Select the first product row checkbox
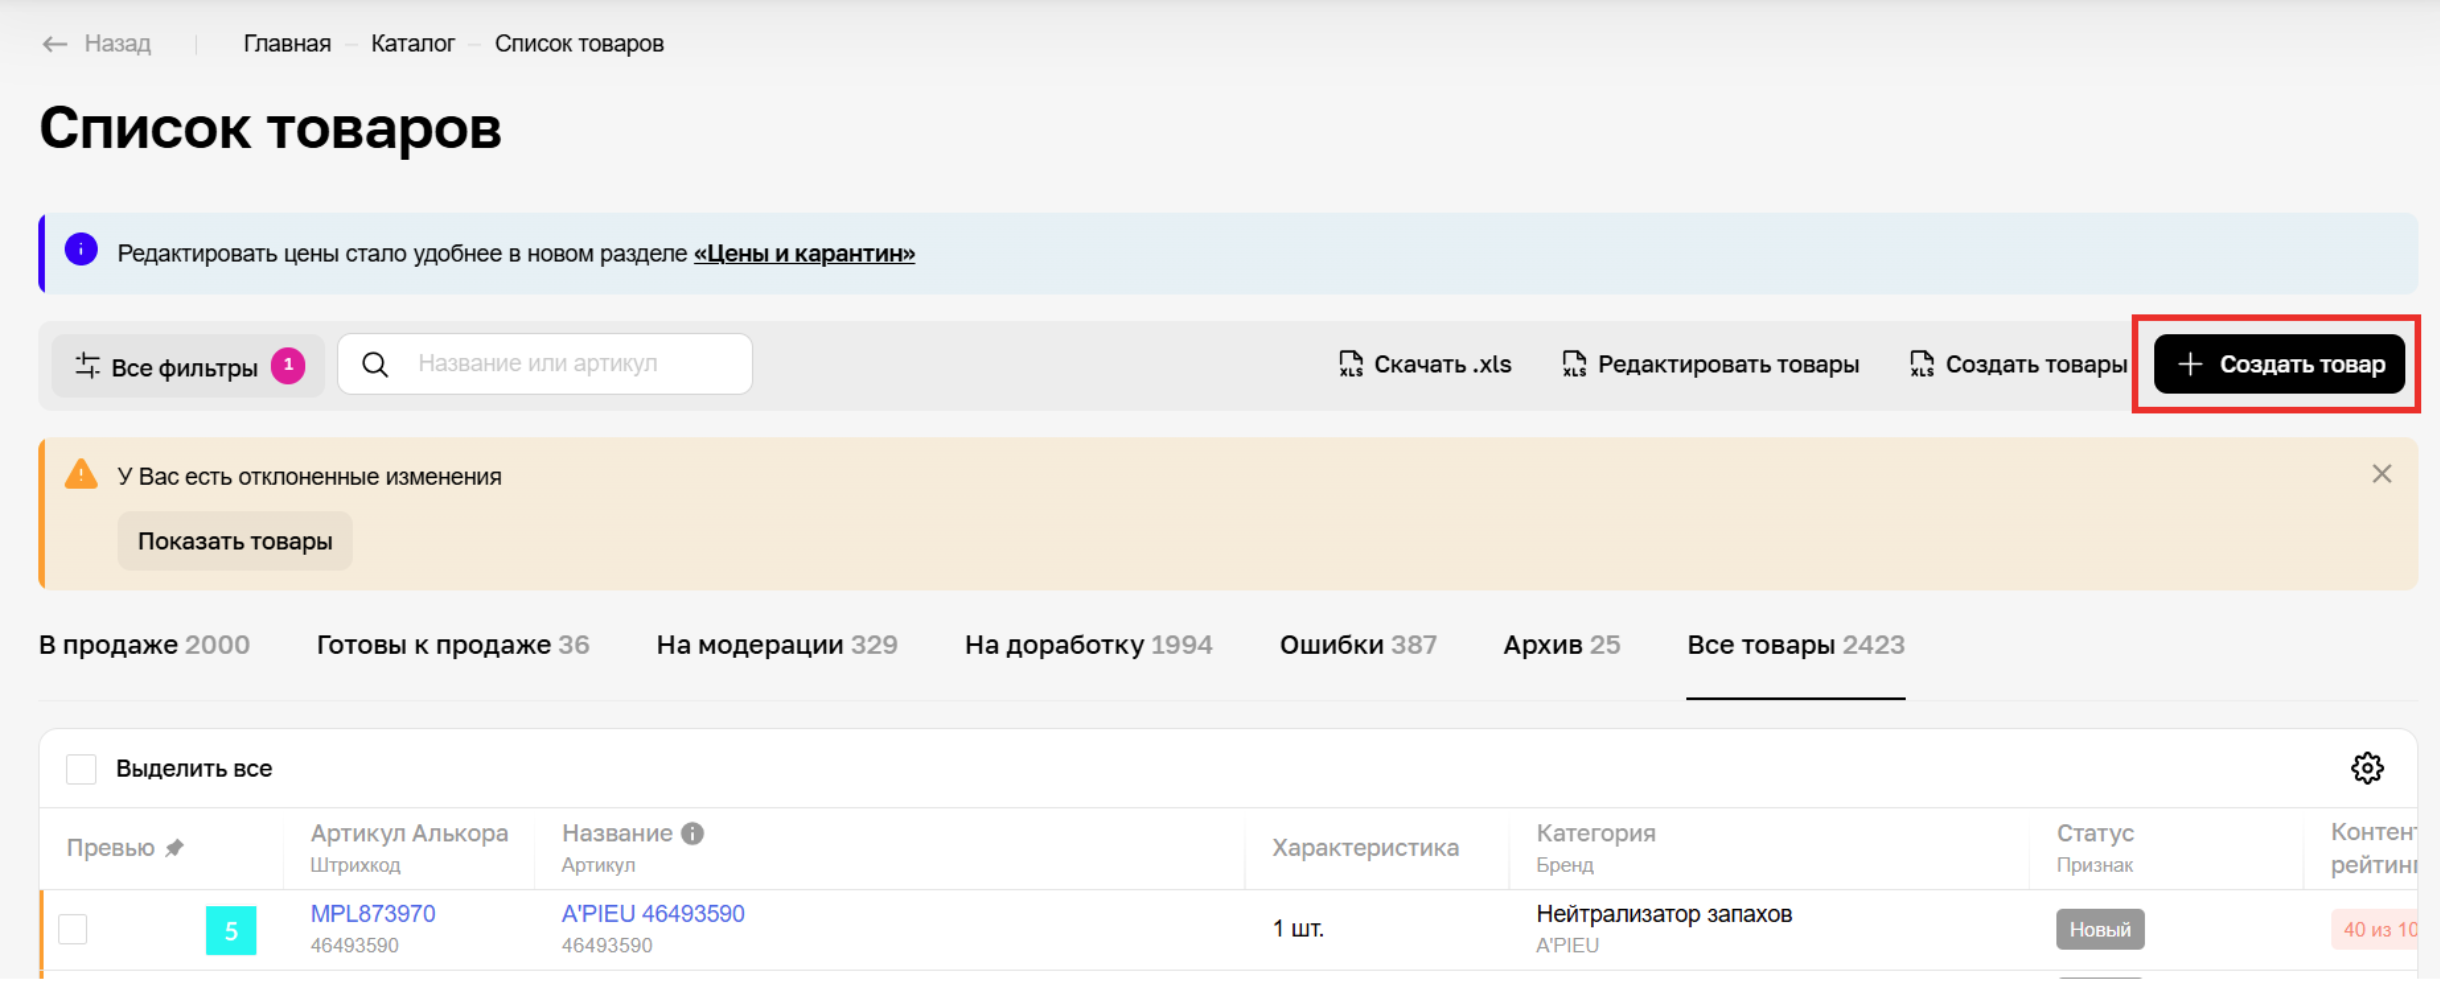Viewport: 2440px width, 988px height. (x=71, y=928)
